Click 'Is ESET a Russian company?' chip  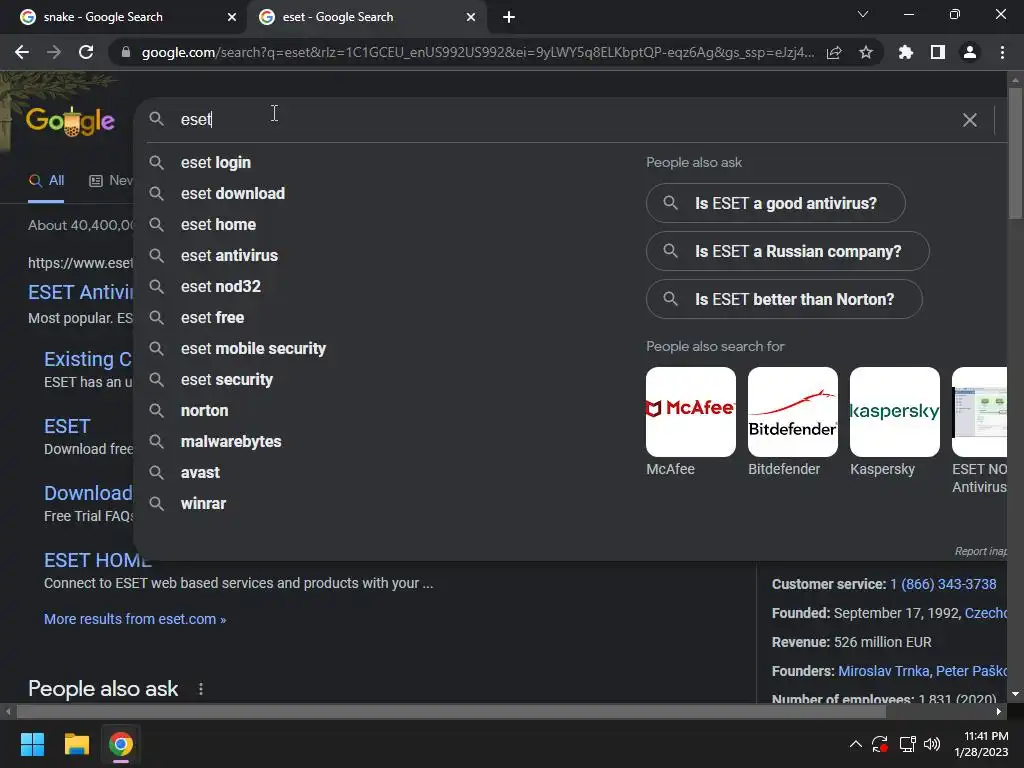pyautogui.click(x=788, y=251)
